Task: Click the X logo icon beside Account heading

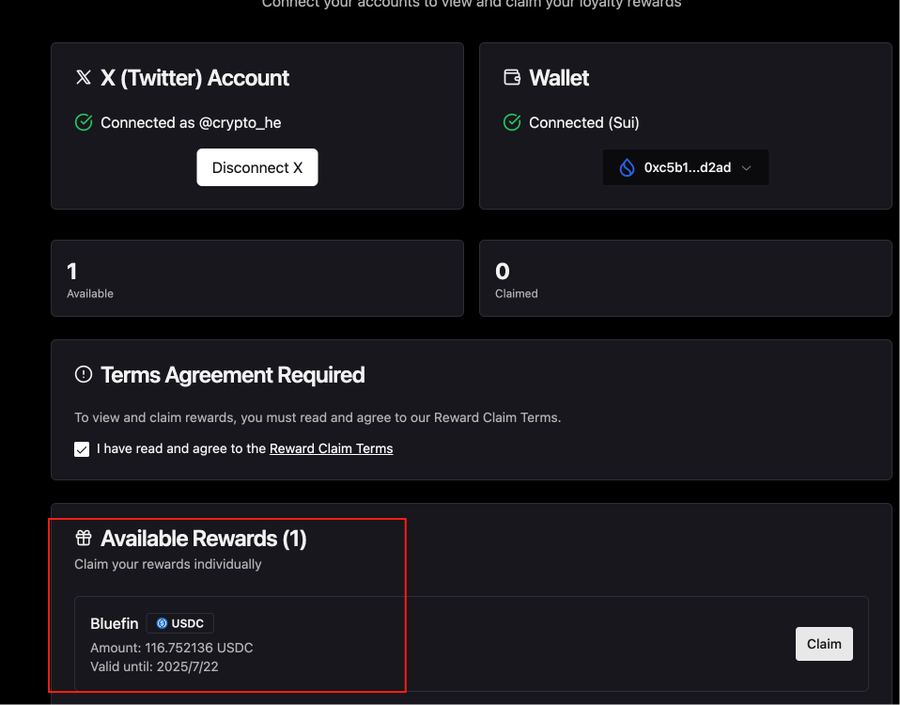Action: click(84, 78)
